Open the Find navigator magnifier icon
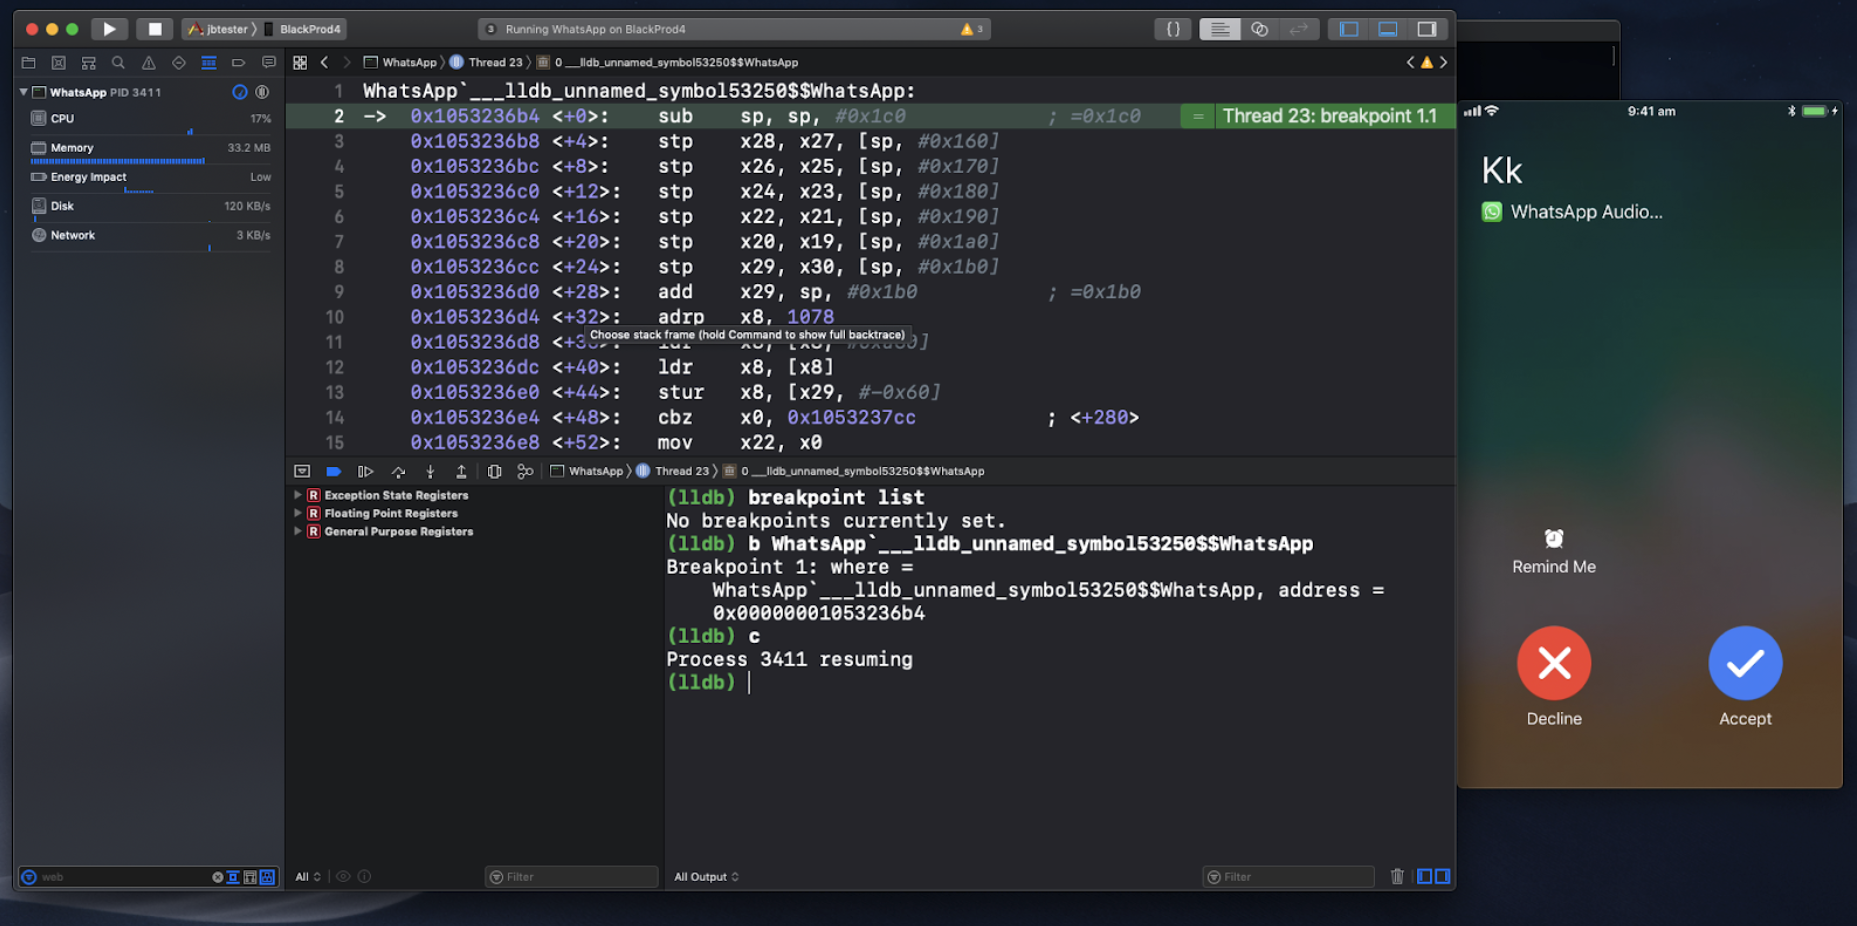Screen dimensions: 1857x926 click(118, 62)
